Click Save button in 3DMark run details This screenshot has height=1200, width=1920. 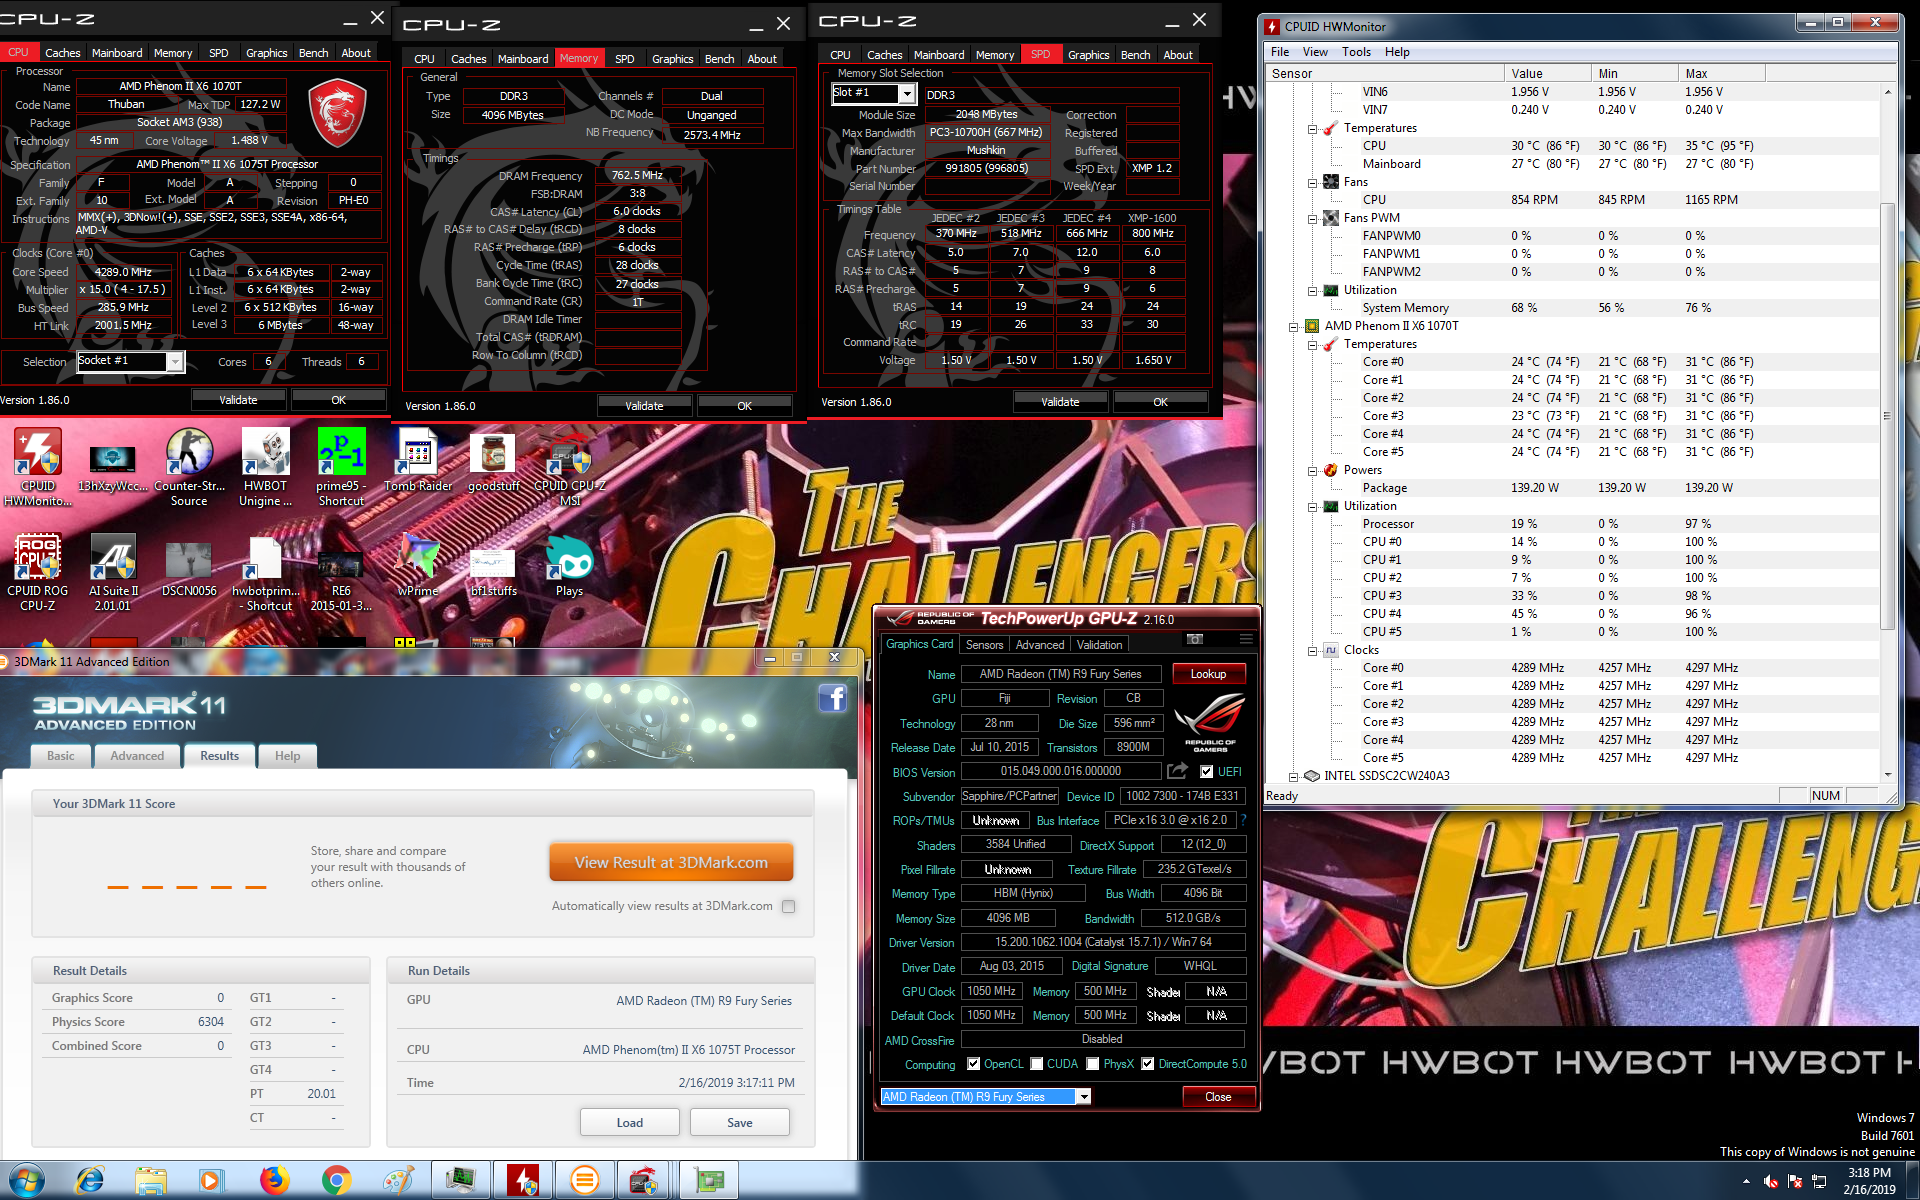click(x=740, y=1122)
